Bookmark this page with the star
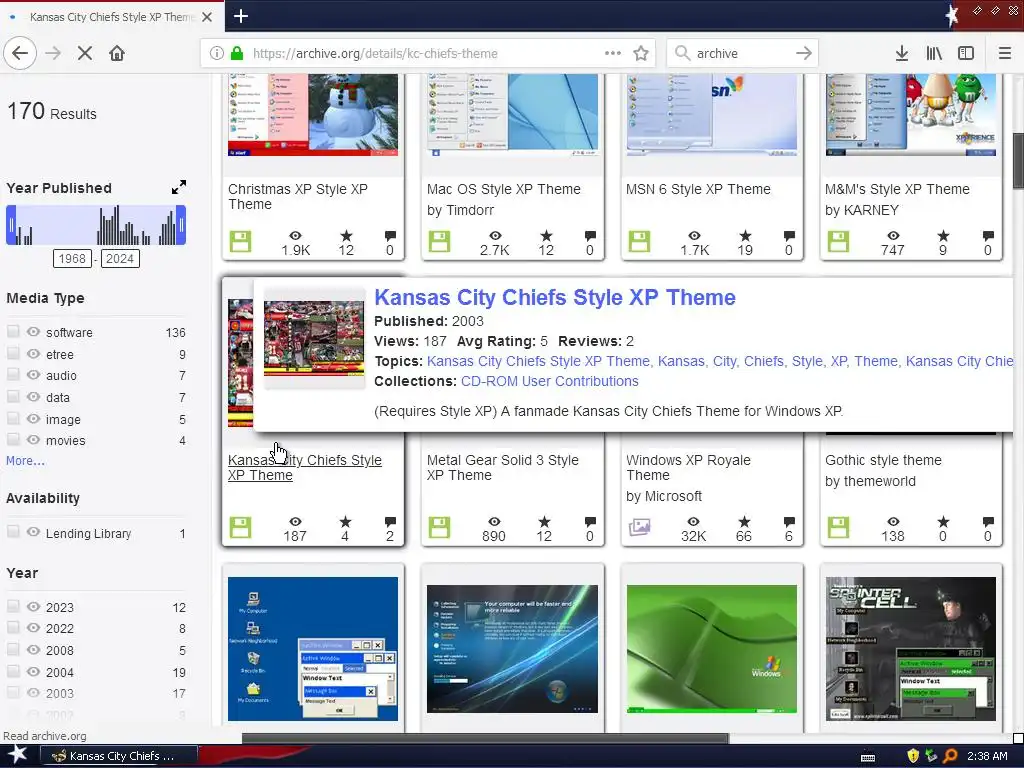The width and height of the screenshot is (1024, 768). point(641,53)
